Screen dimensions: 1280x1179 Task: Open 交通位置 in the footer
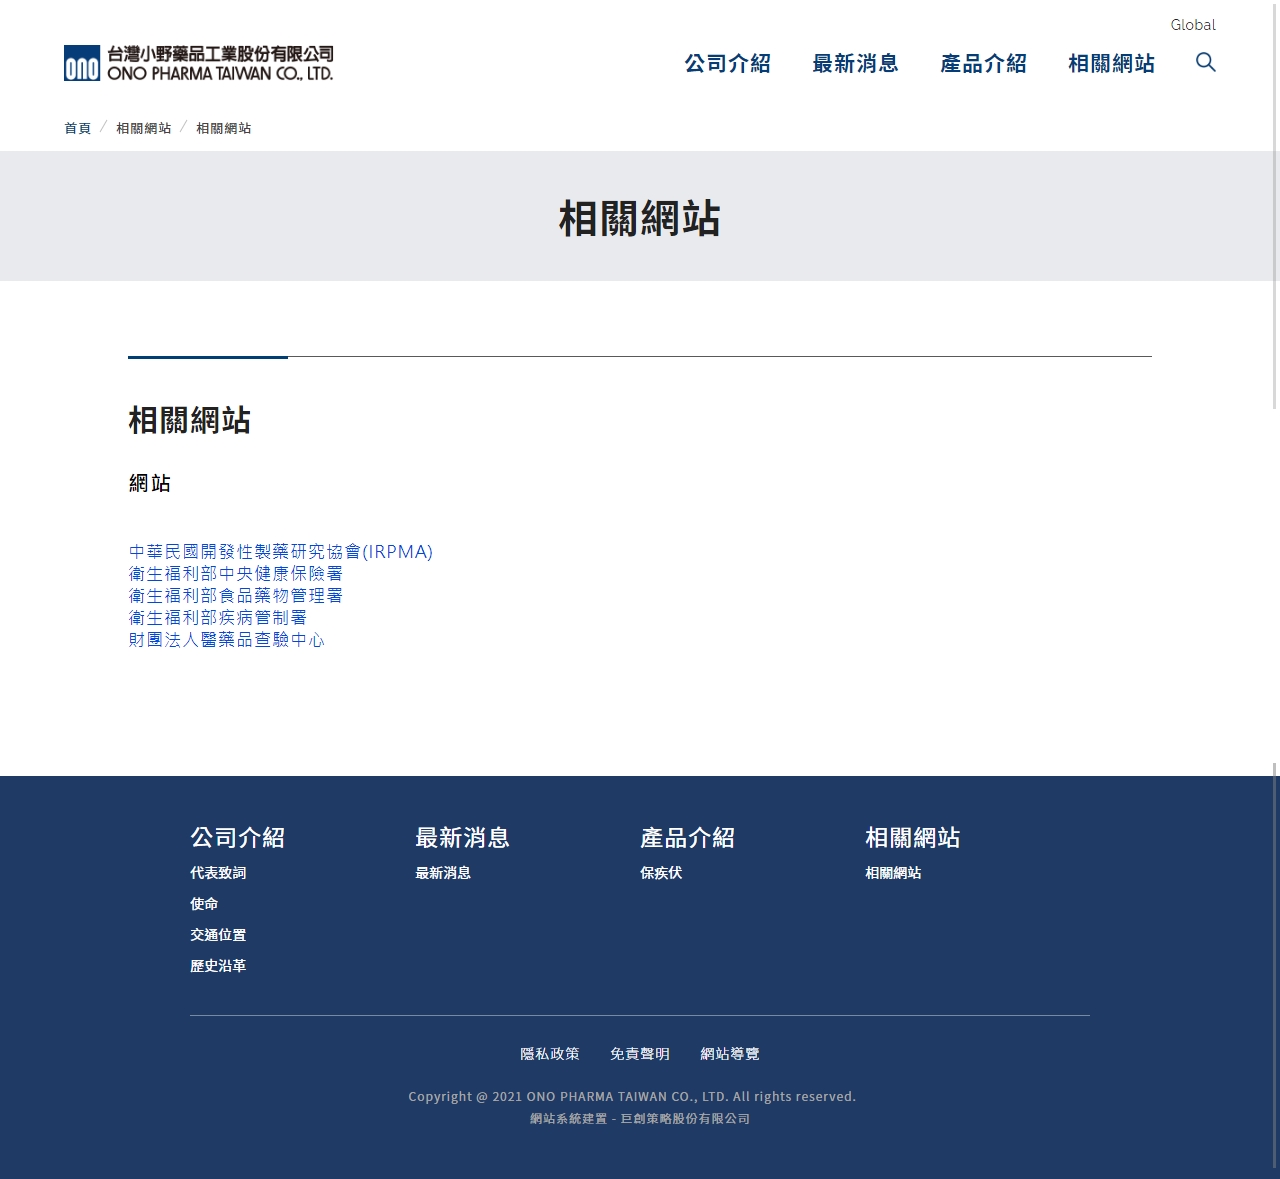(218, 935)
